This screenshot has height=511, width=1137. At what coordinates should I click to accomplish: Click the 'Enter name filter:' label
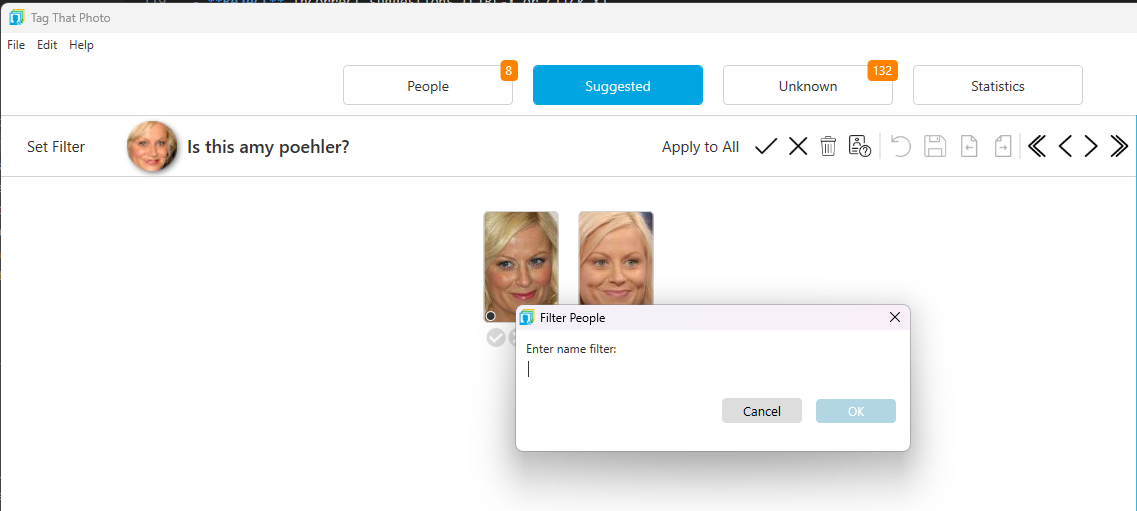(571, 349)
